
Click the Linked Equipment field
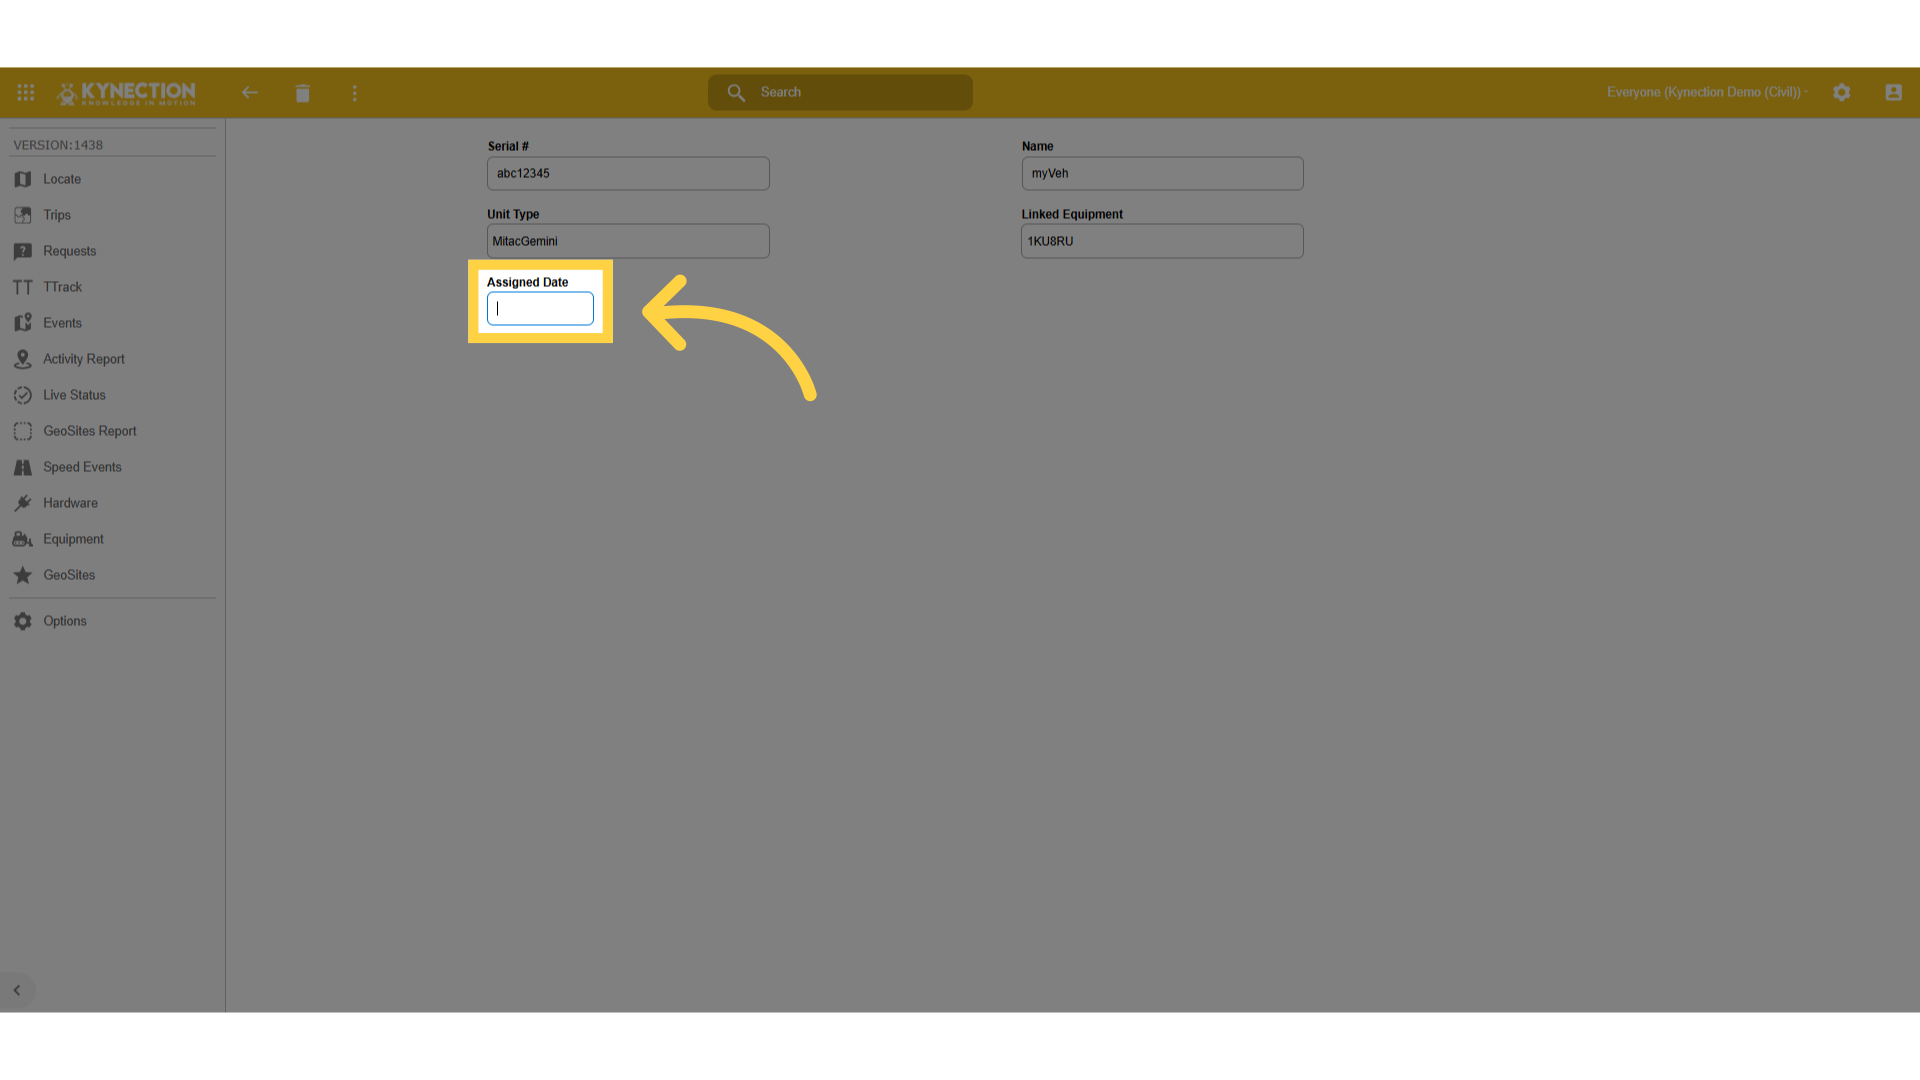1162,241
